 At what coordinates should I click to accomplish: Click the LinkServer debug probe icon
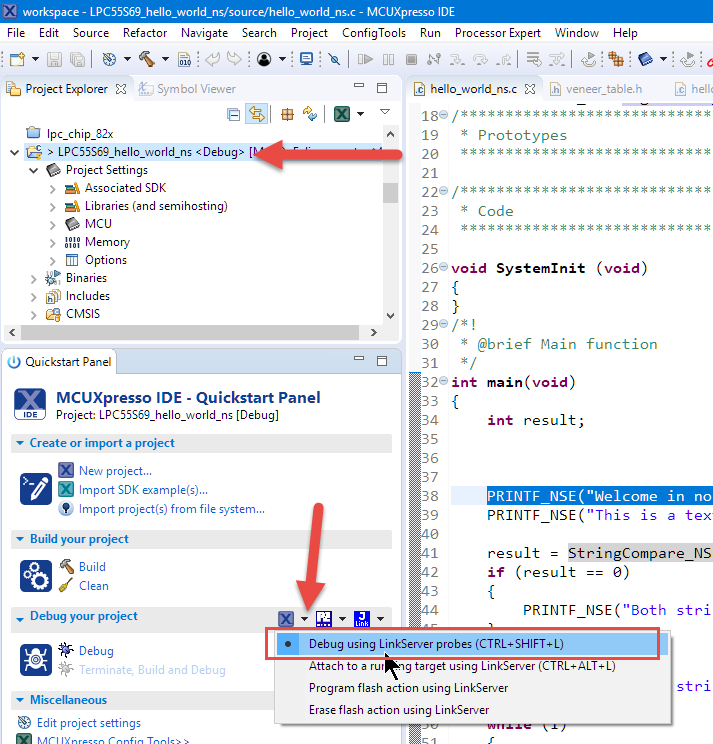click(287, 619)
